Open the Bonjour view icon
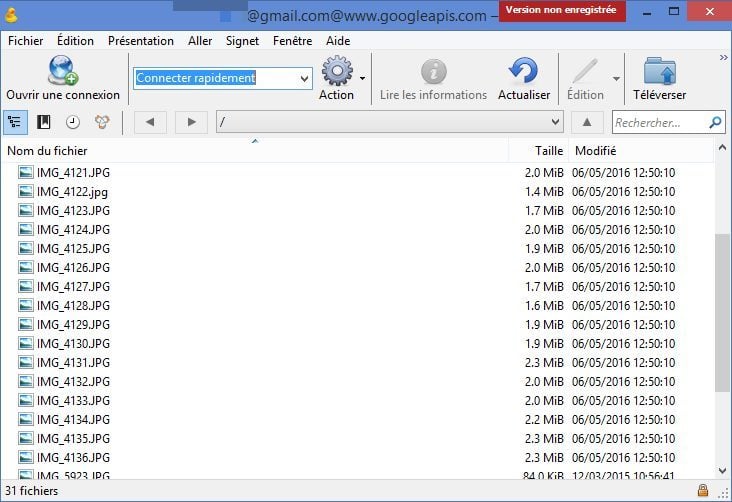The image size is (732, 502). 102,122
